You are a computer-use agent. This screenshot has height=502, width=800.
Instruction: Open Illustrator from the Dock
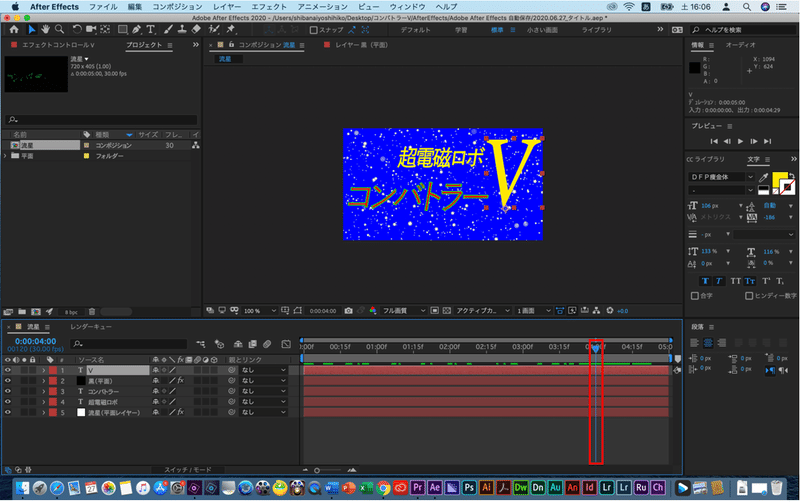(486, 488)
